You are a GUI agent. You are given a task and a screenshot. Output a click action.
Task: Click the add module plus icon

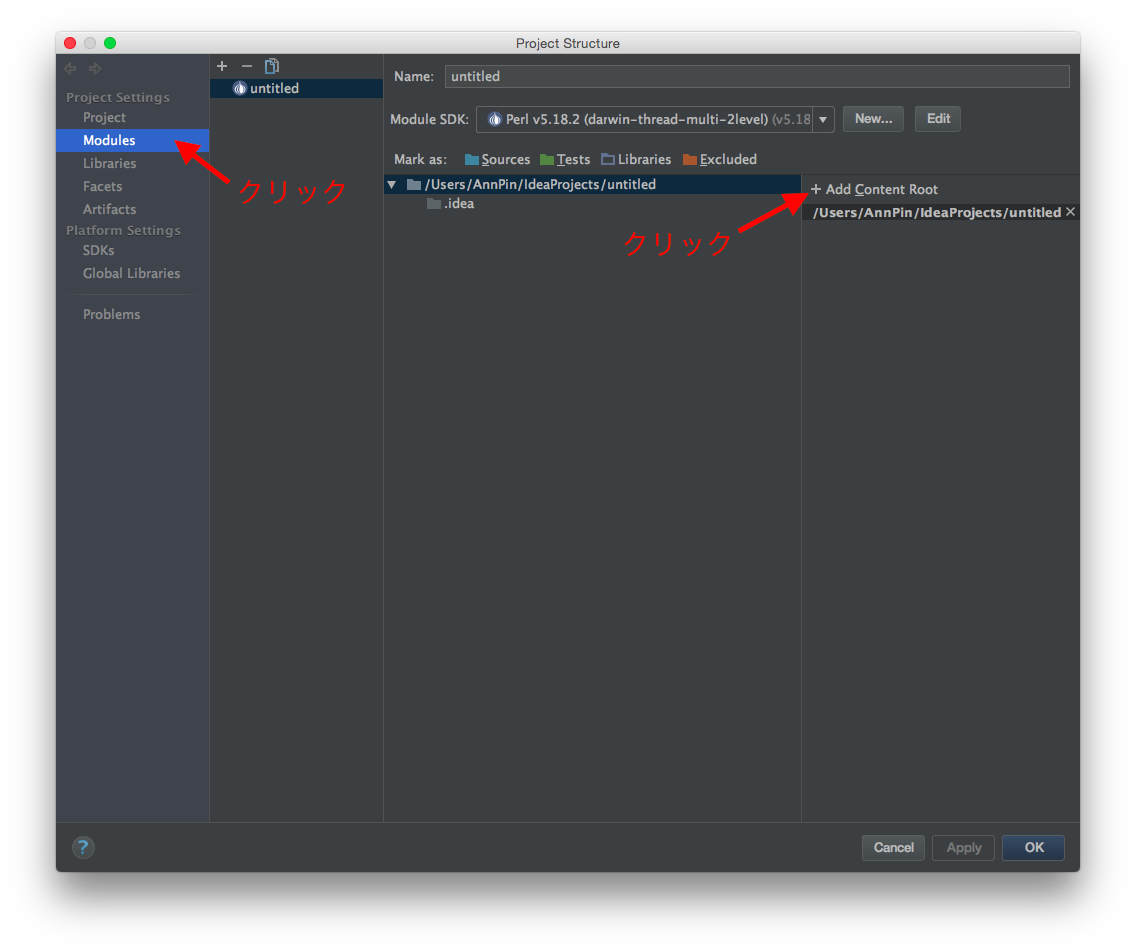coord(222,66)
